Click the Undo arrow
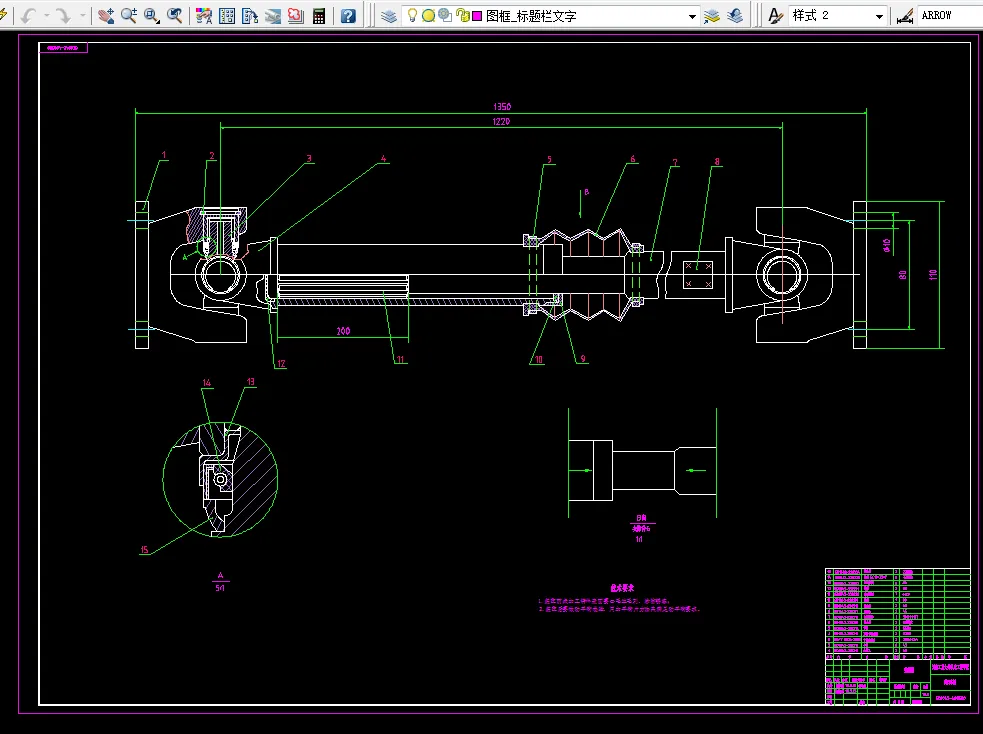Image resolution: width=983 pixels, height=734 pixels. click(28, 16)
